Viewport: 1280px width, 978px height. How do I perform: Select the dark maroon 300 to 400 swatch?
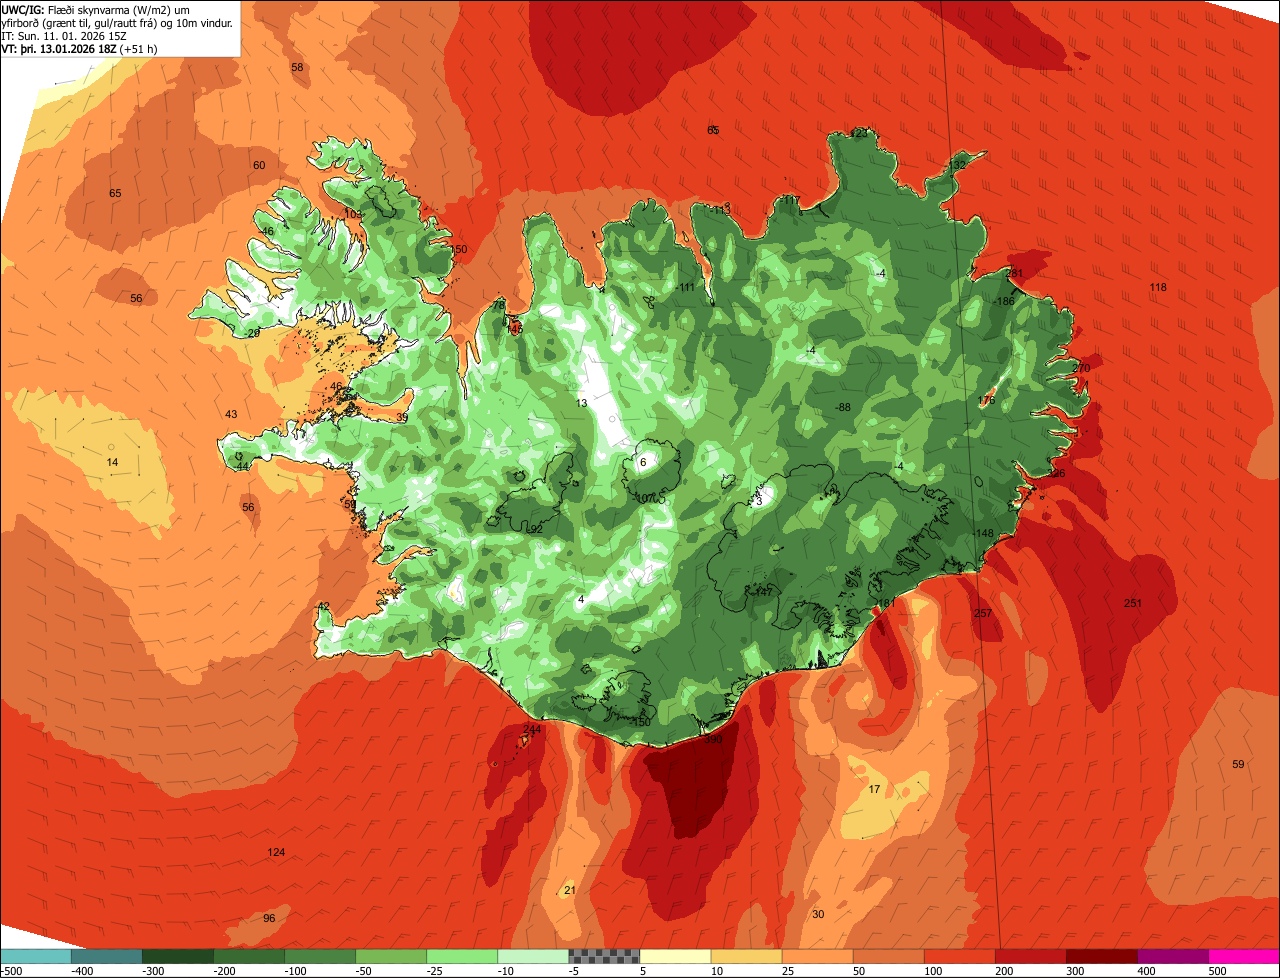(1101, 955)
